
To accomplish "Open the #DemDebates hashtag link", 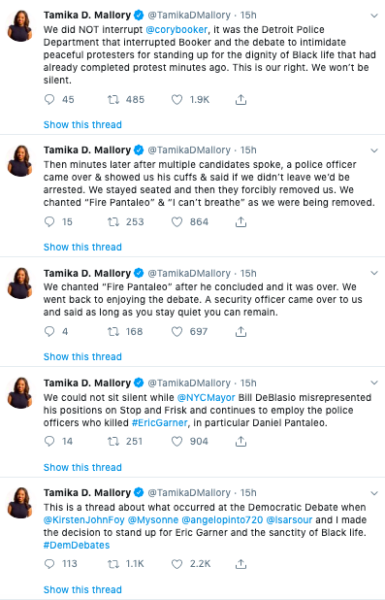I will (x=77, y=545).
